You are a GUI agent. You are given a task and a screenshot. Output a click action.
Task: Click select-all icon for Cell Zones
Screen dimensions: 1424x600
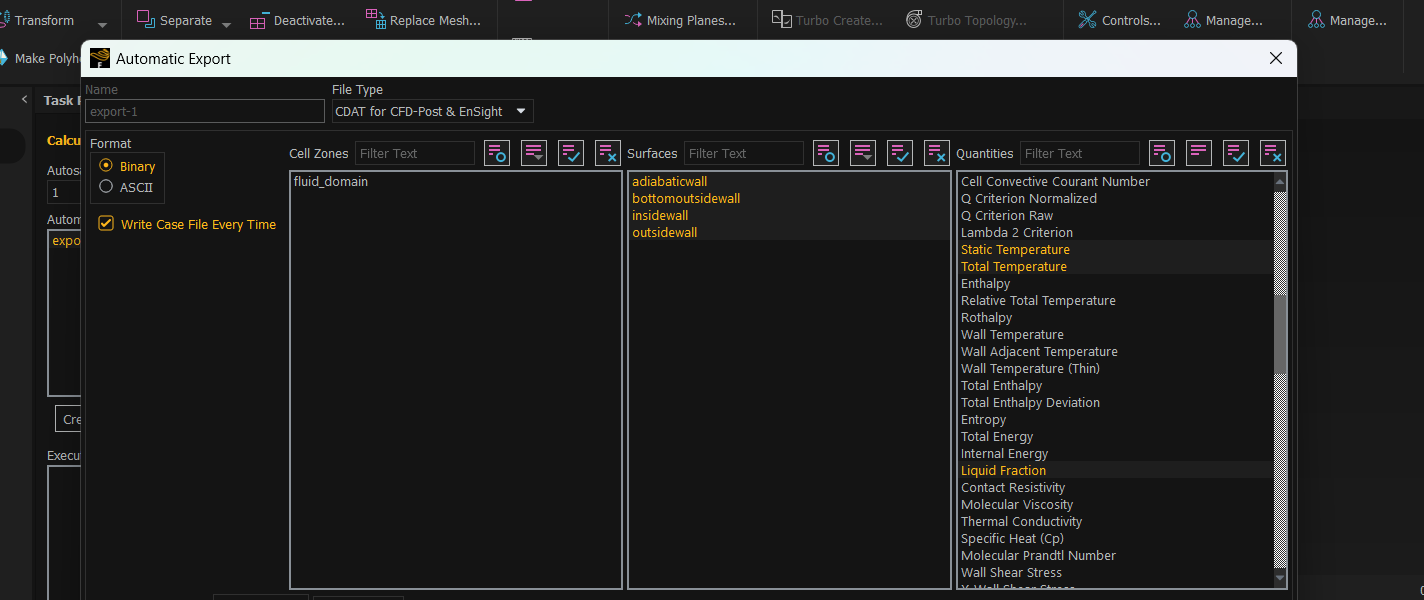571,153
